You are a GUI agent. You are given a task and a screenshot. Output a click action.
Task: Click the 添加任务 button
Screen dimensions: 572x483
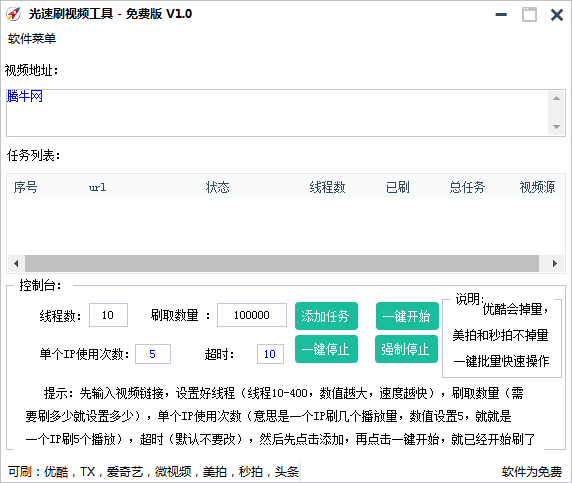click(326, 316)
